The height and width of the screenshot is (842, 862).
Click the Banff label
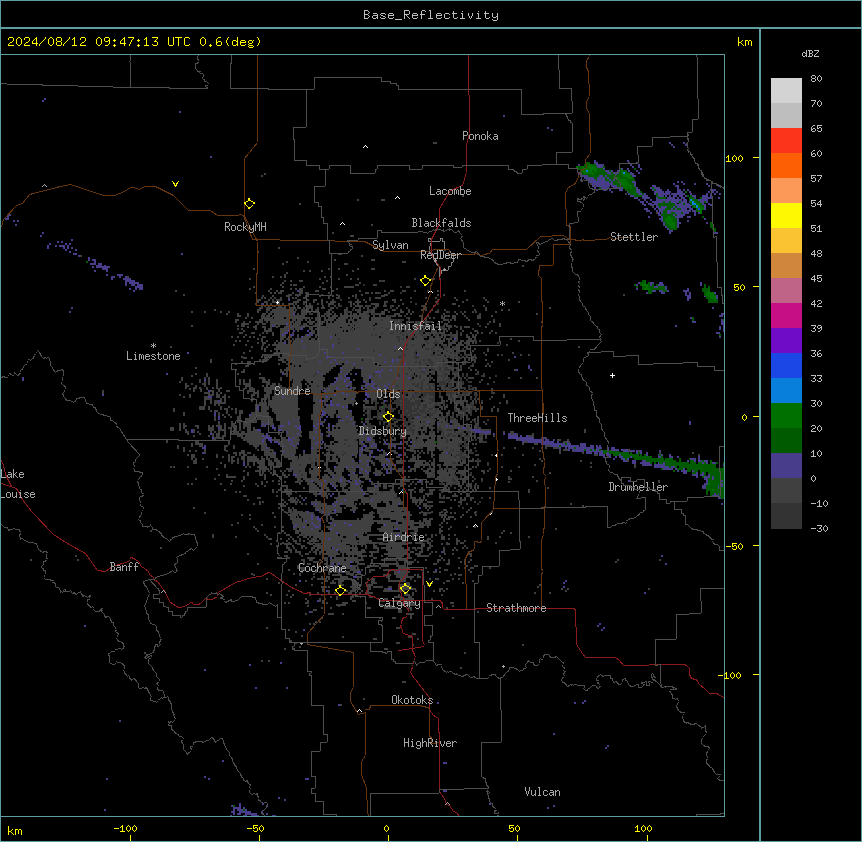124,567
